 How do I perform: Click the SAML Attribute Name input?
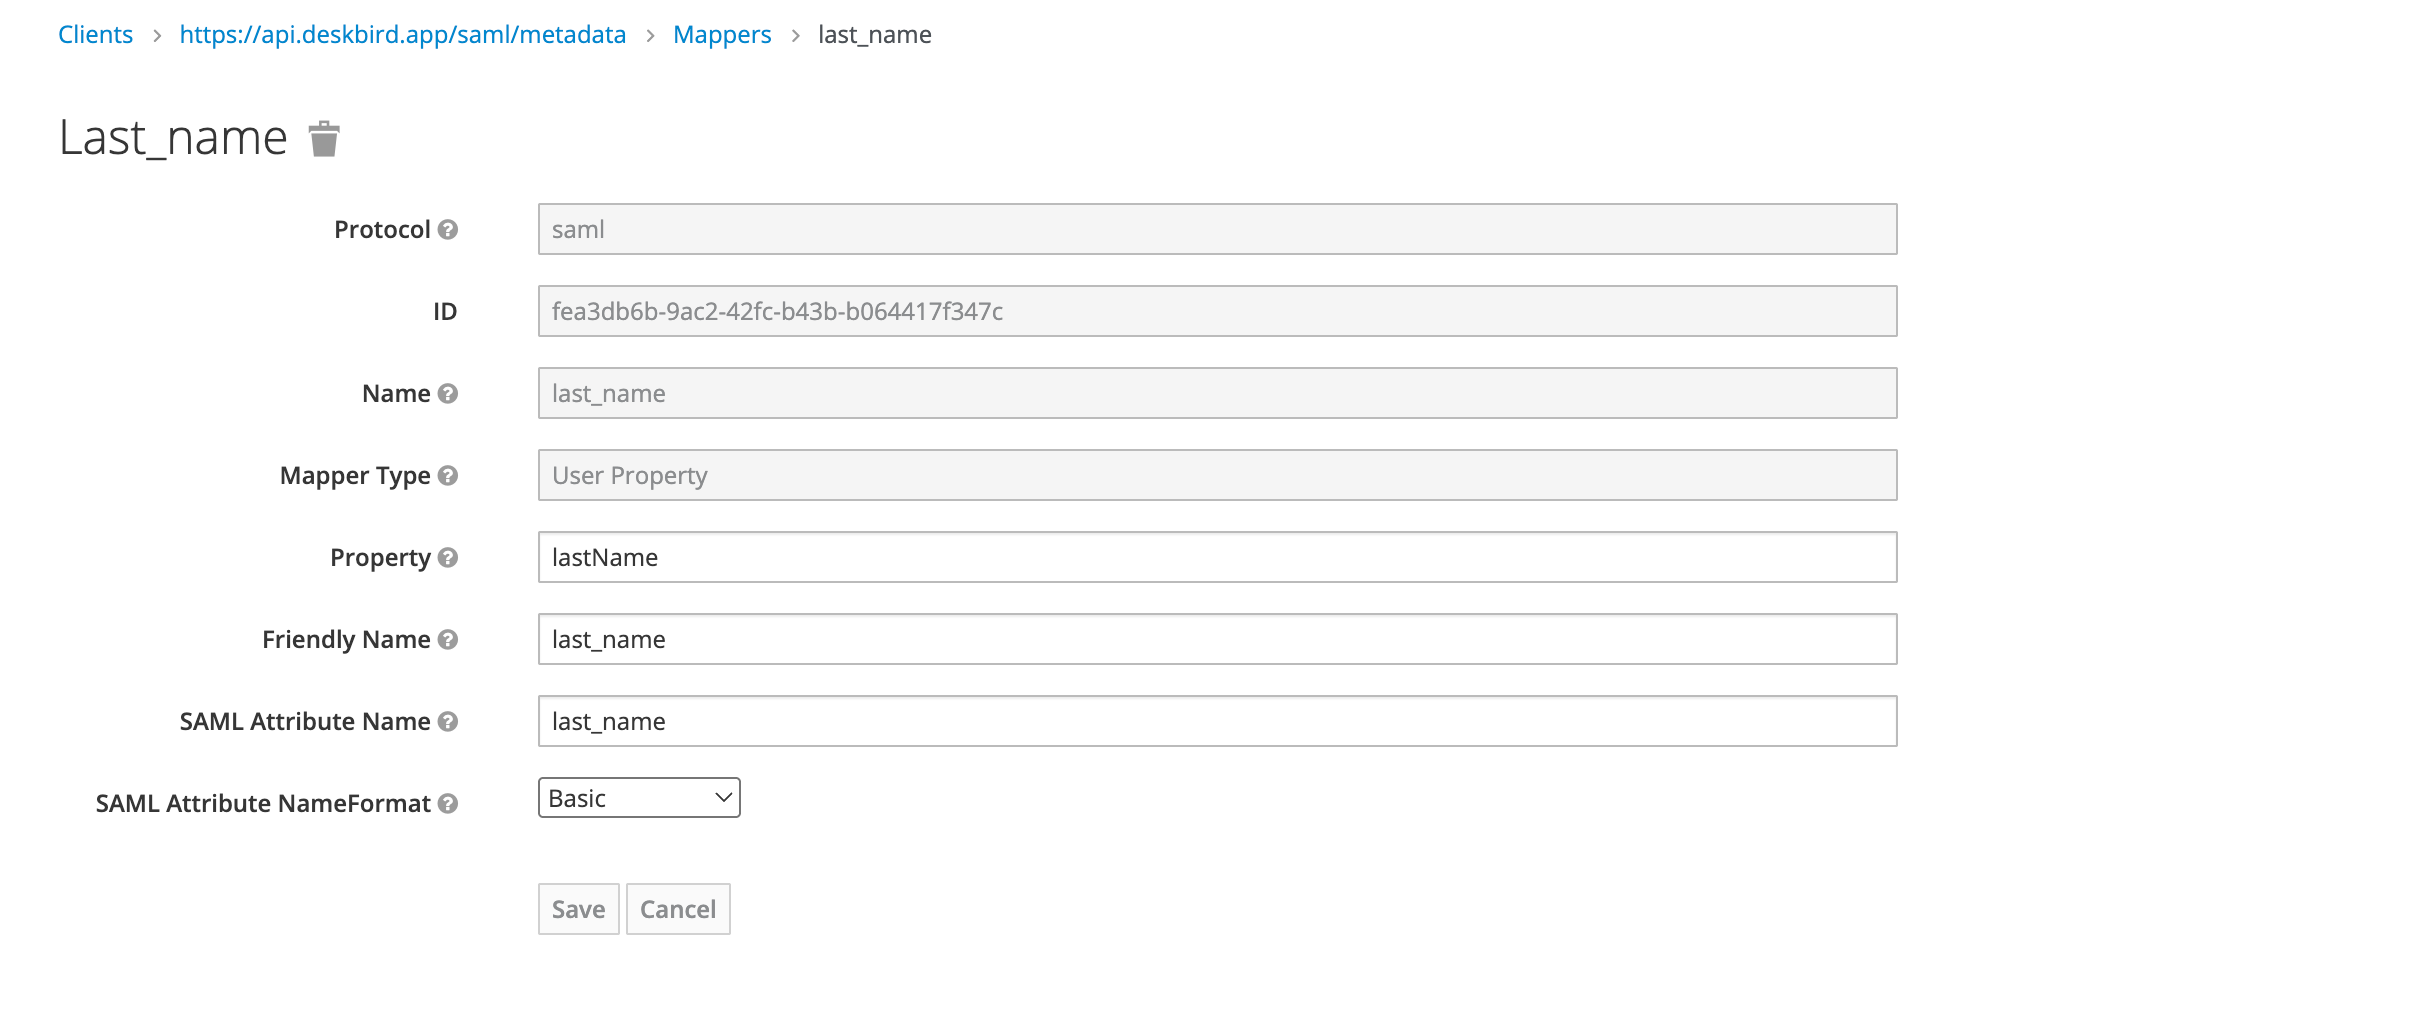pos(1216,721)
